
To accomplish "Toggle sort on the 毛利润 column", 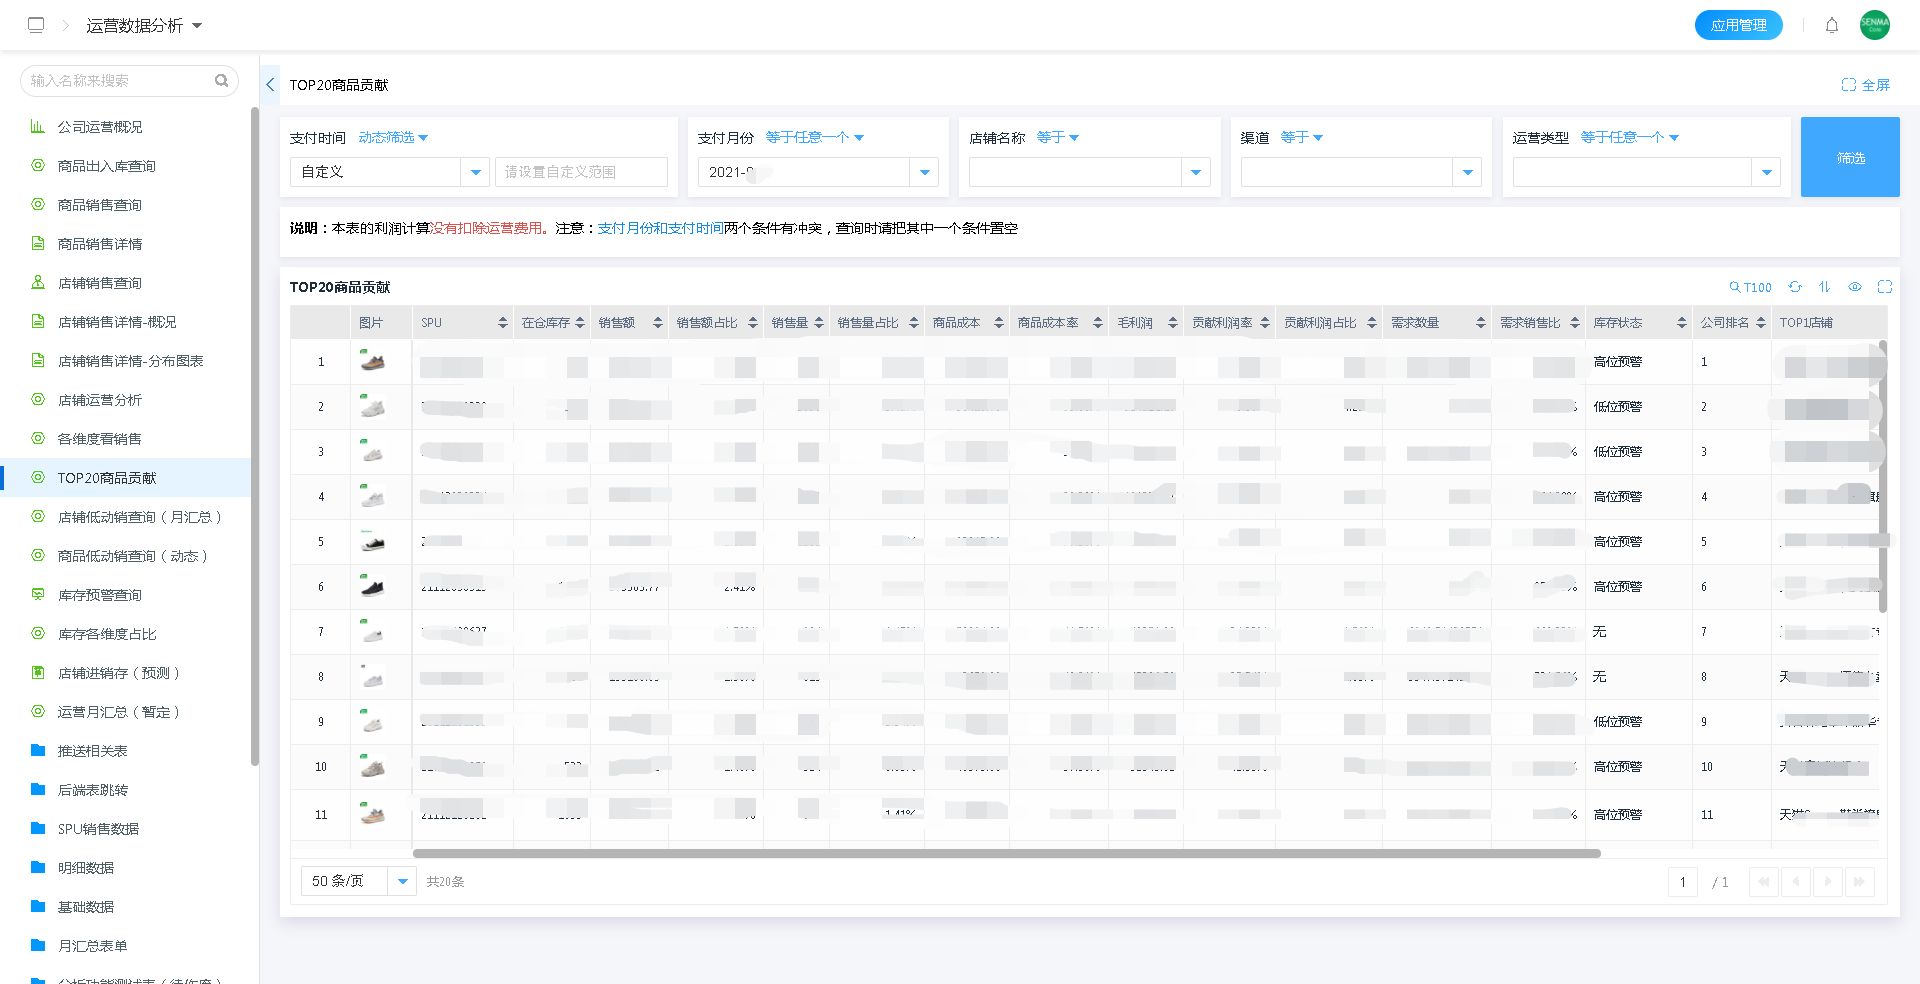I will (1172, 323).
